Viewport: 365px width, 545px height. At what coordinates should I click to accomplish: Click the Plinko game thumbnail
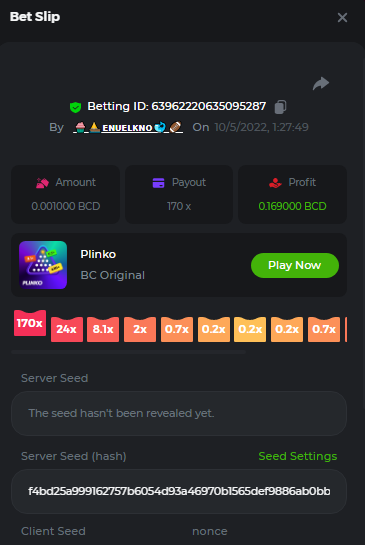[x=43, y=265]
